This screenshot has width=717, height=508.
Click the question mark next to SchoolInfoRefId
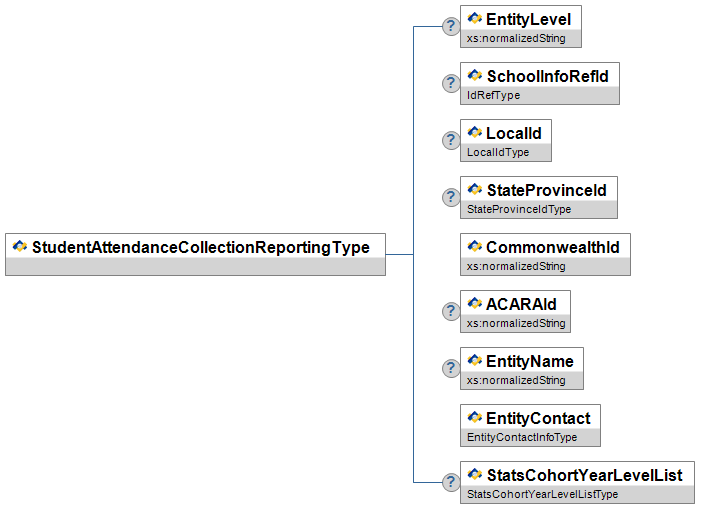click(x=451, y=83)
